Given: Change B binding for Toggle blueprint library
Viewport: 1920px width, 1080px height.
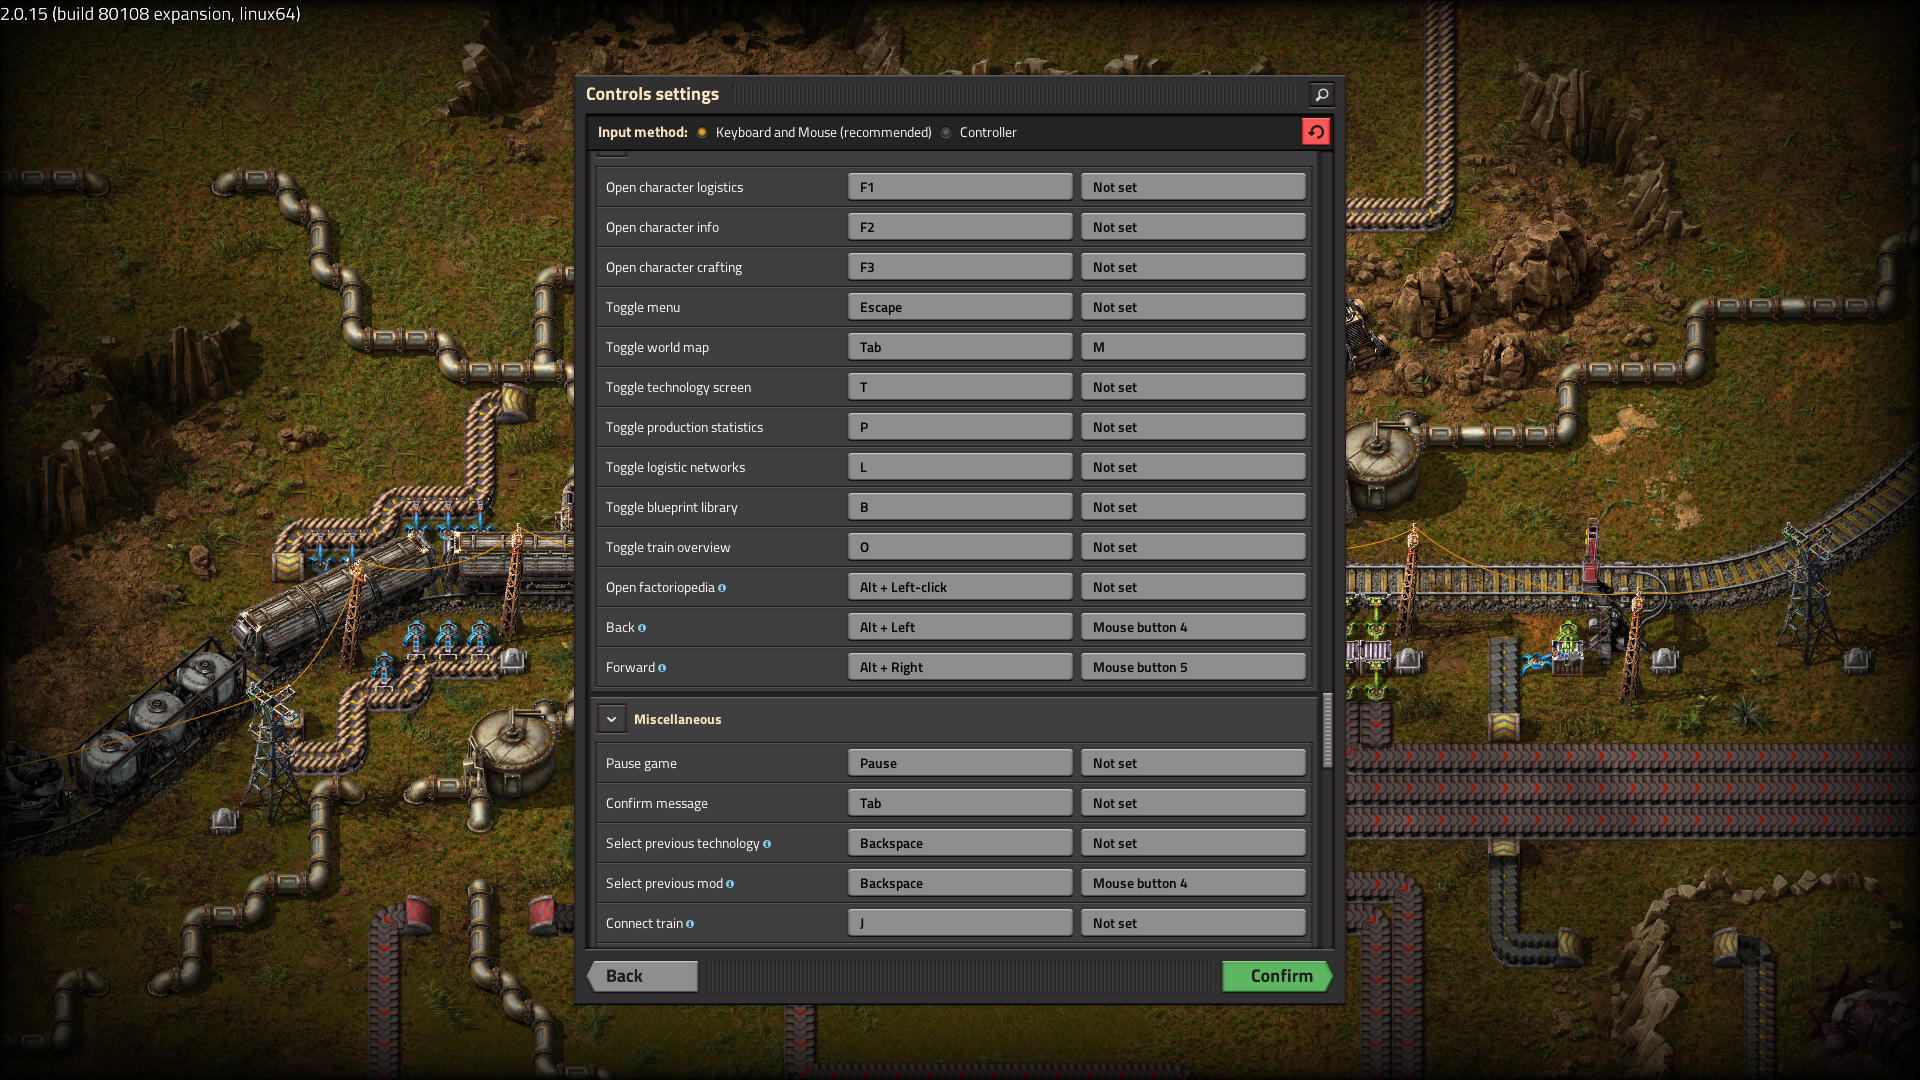Looking at the screenshot, I should point(960,507).
